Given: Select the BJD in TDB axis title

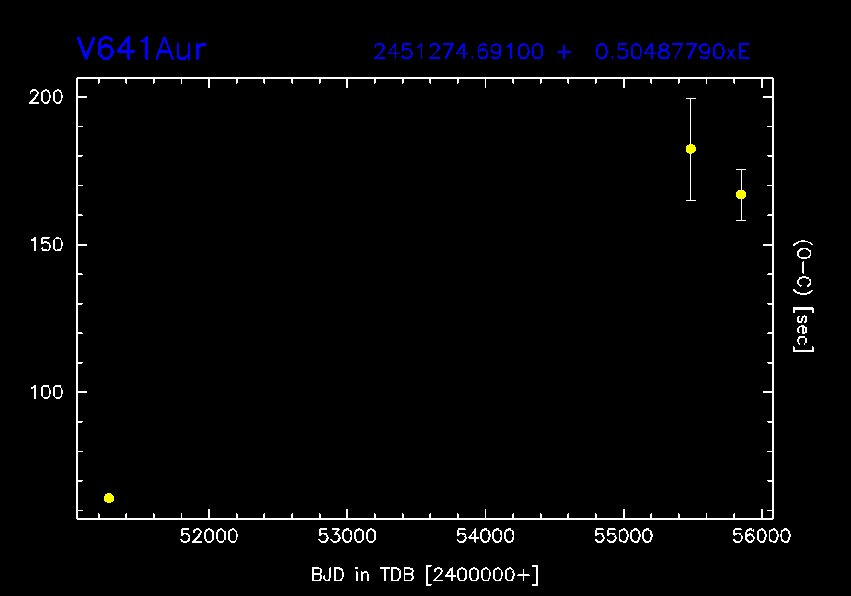Looking at the screenshot, I should (x=425, y=573).
